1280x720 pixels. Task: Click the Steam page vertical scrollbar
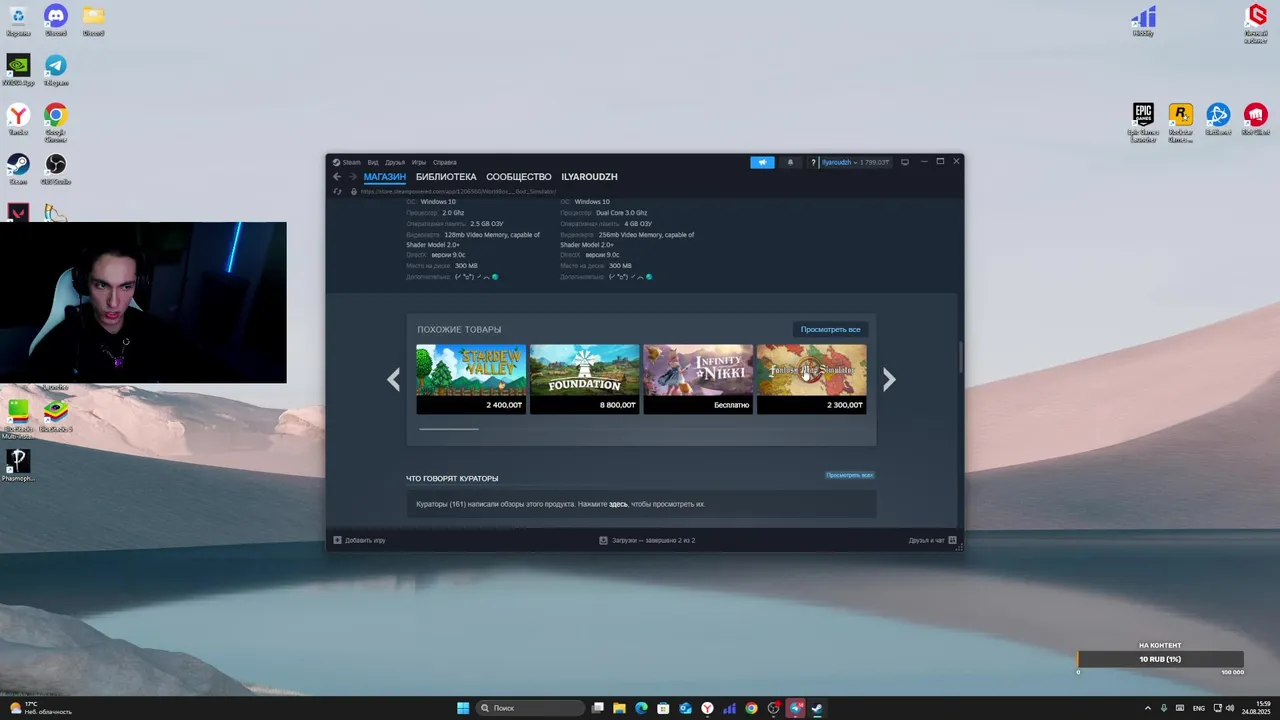[x=960, y=358]
